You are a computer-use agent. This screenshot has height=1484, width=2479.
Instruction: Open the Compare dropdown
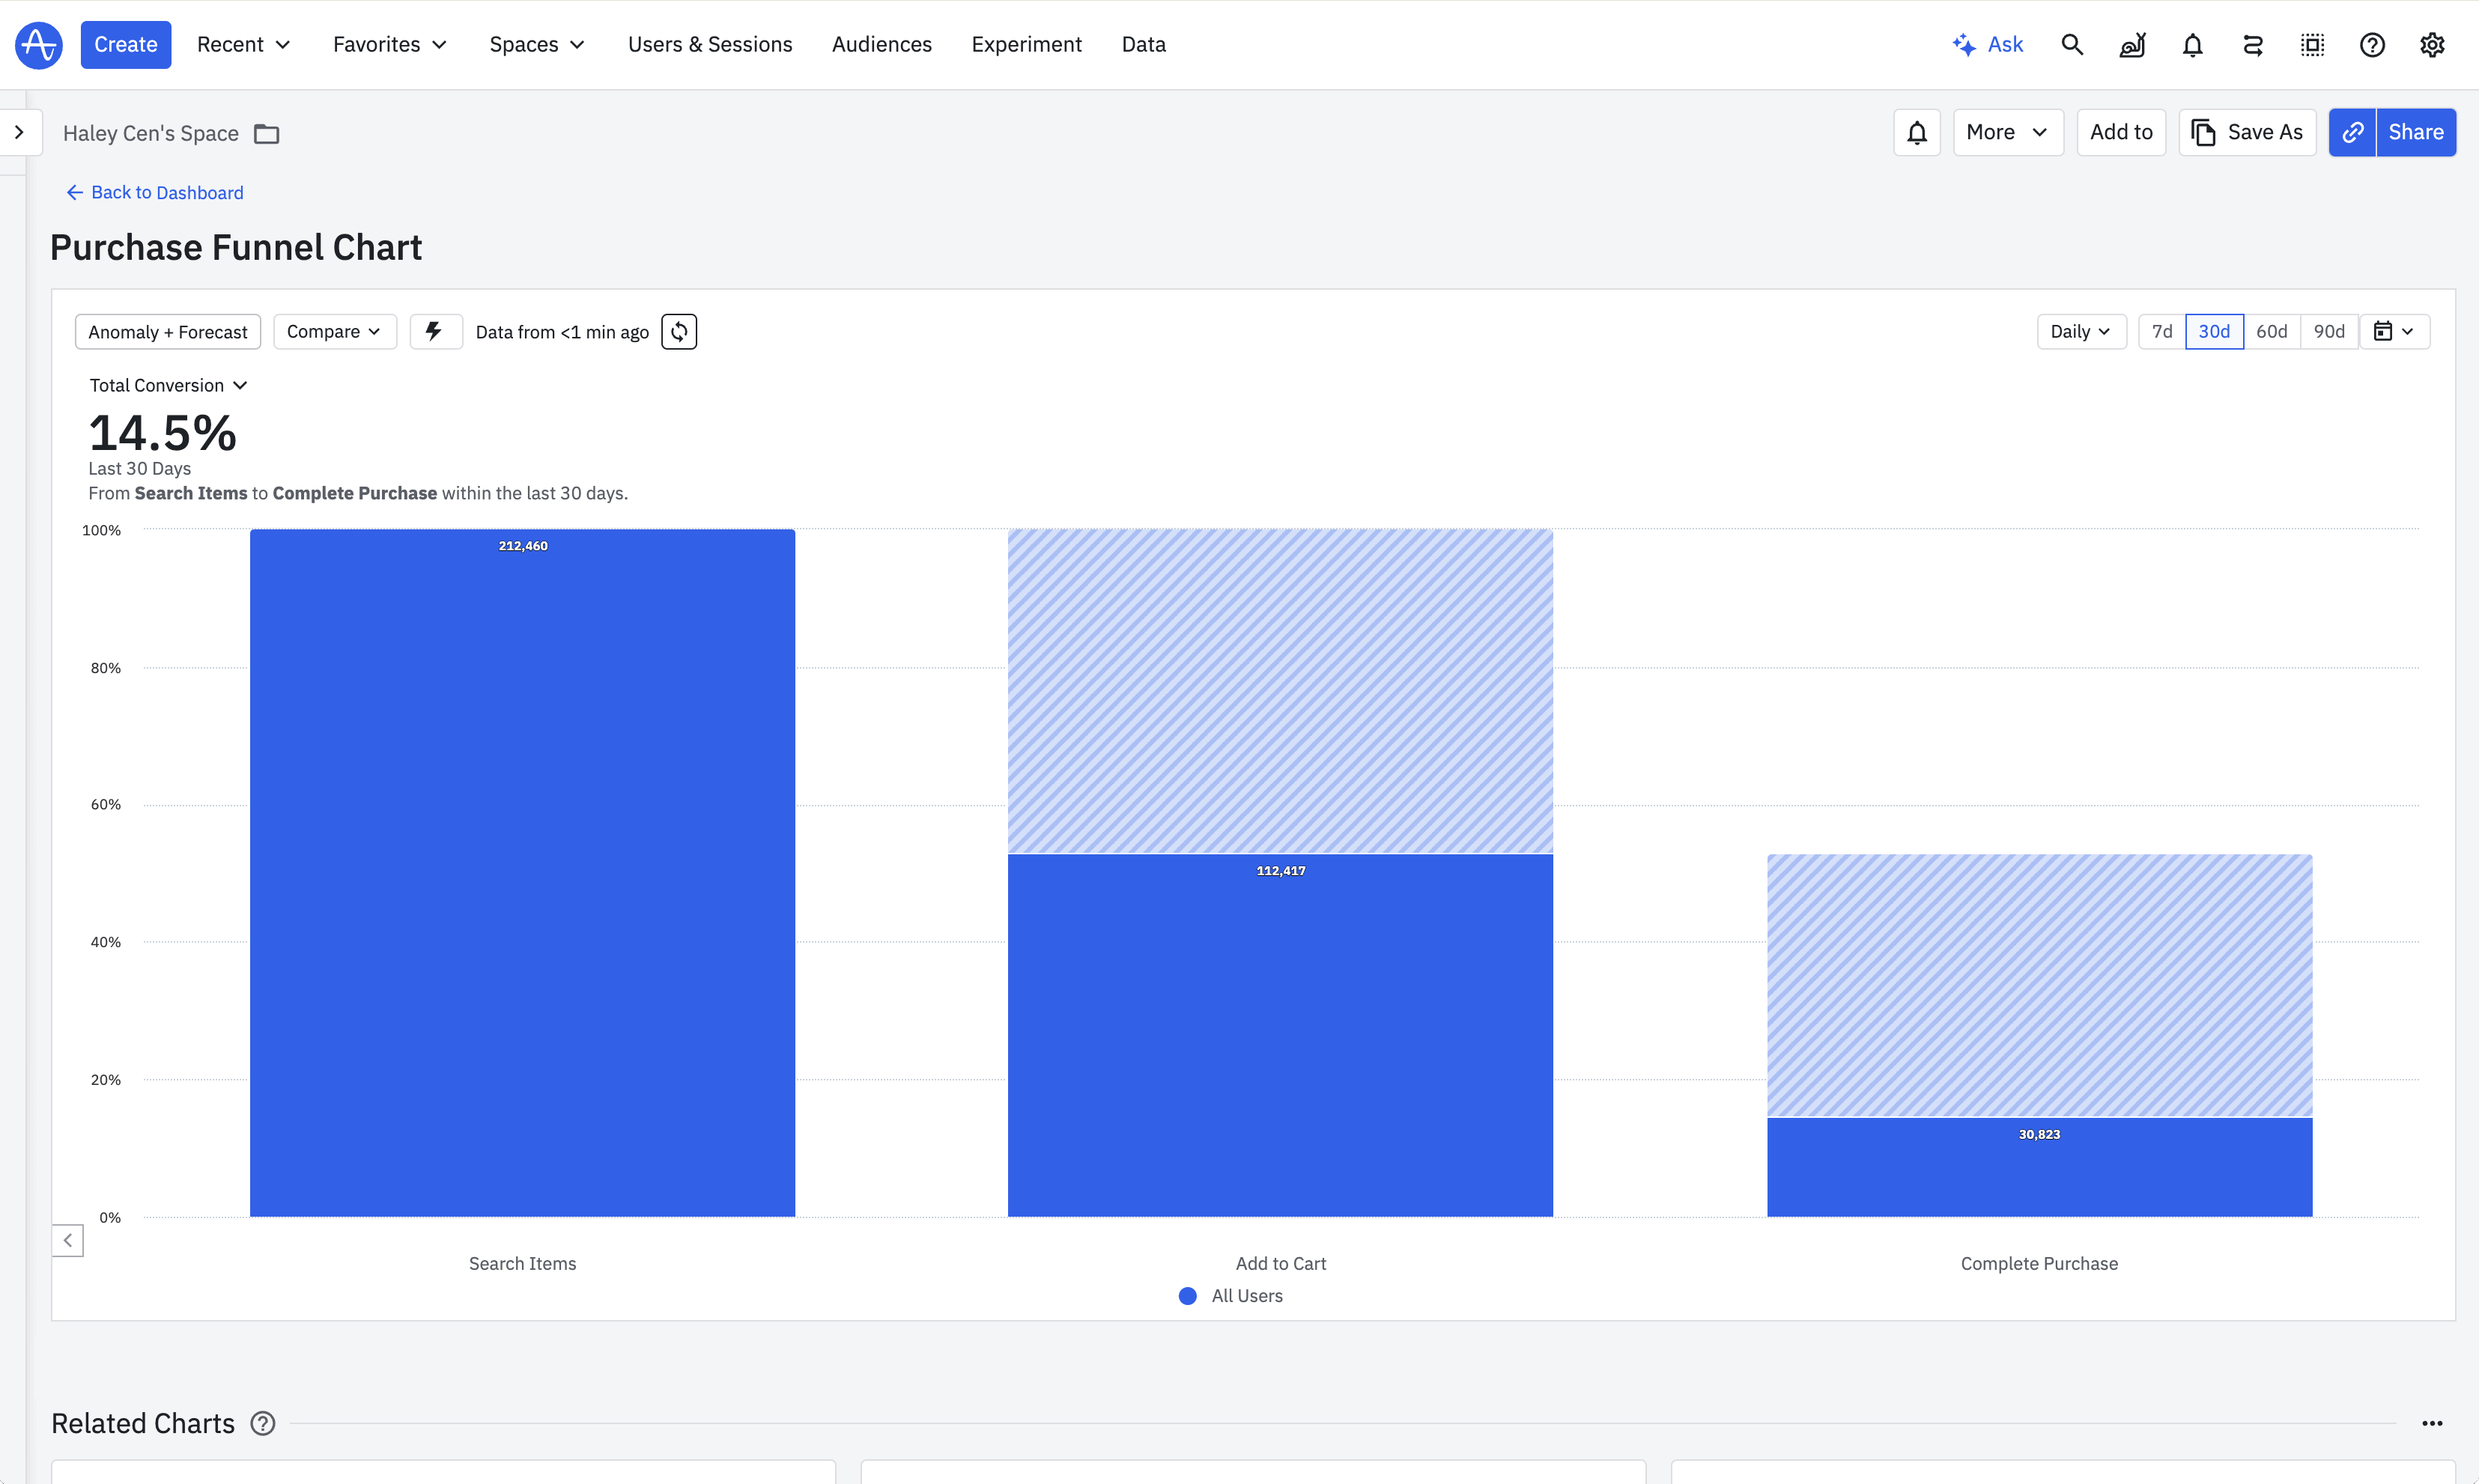(334, 332)
